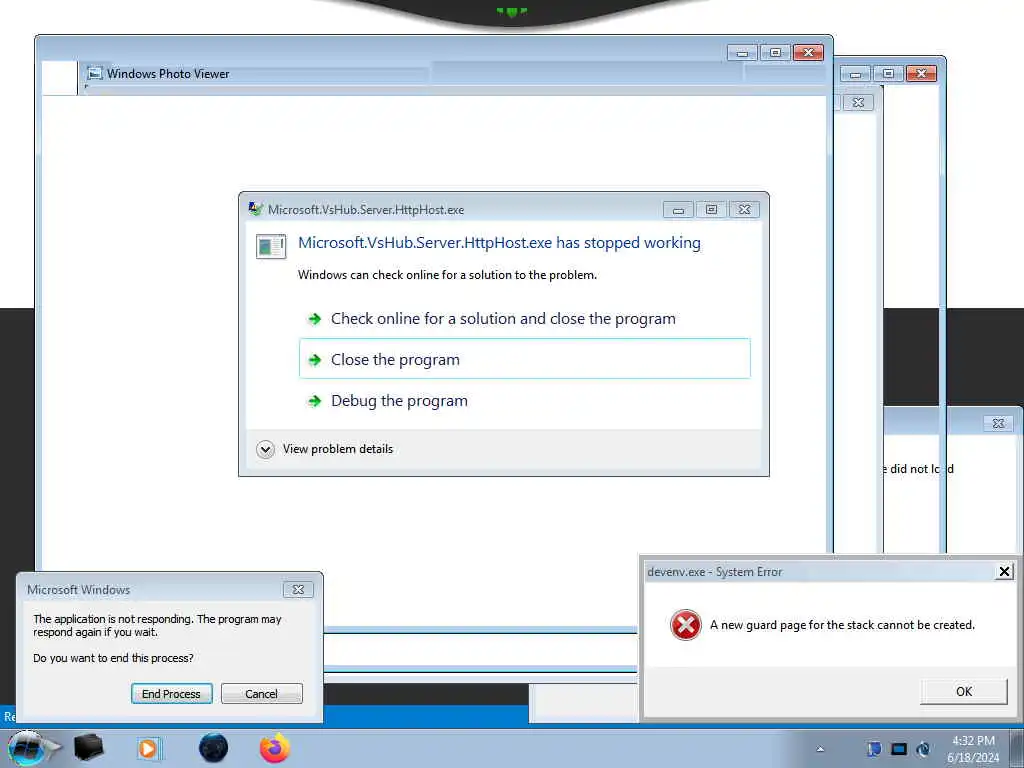Close the Microsoft.VsHub.Server.HttpHost.exe dialog
The height and width of the screenshot is (768, 1024).
pos(744,210)
